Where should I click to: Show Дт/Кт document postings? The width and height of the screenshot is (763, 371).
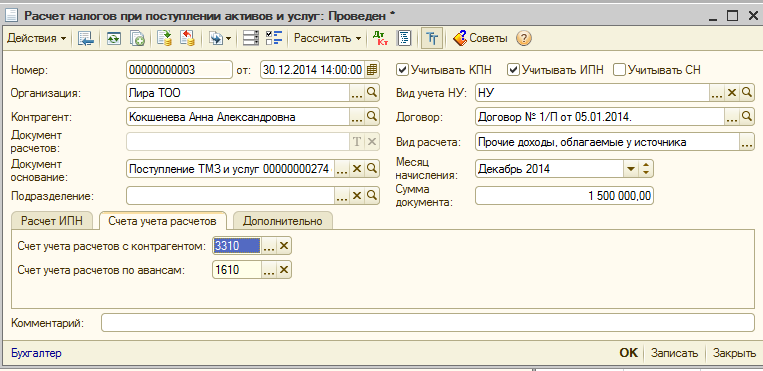(380, 38)
